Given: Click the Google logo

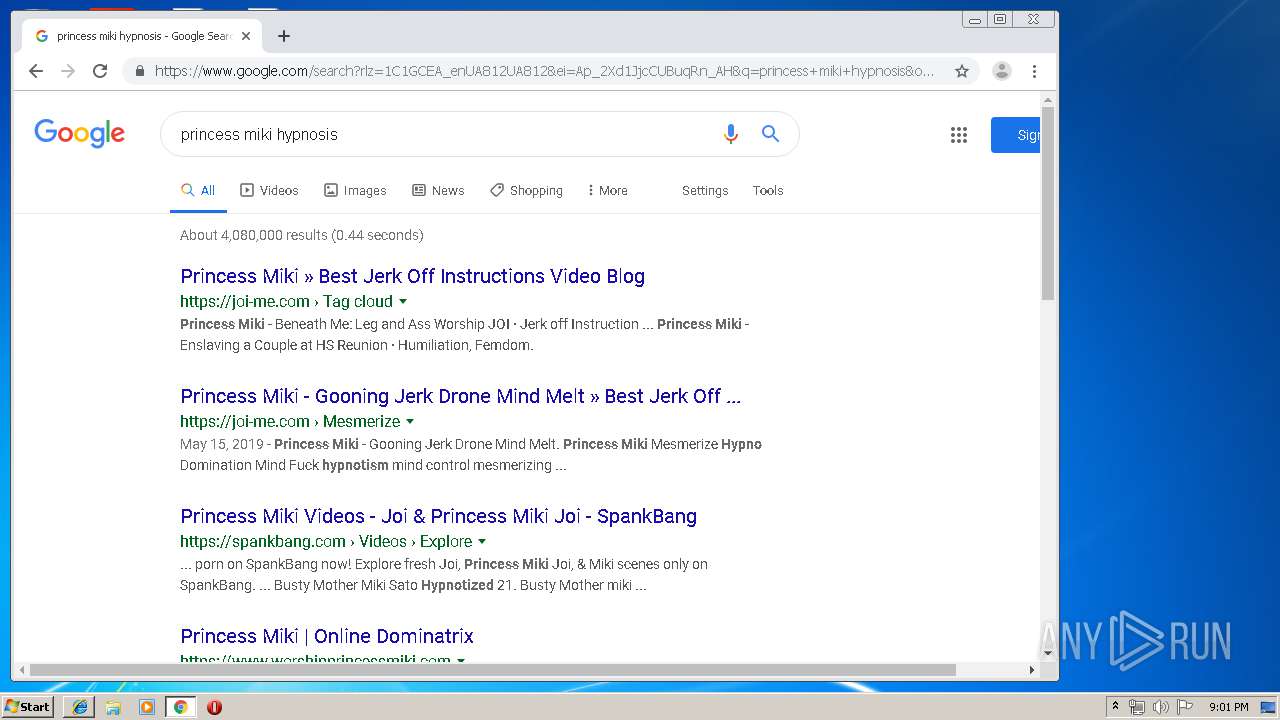Looking at the screenshot, I should [x=80, y=133].
